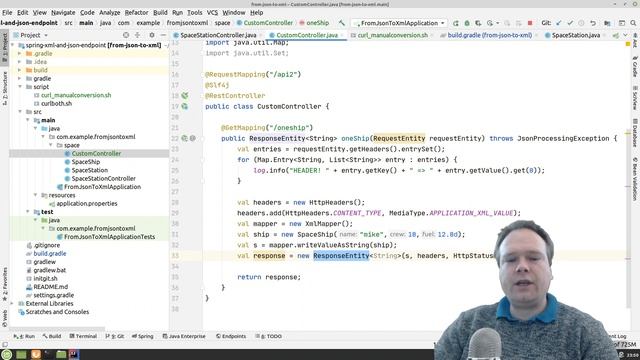Screen dimensions: 640x360
Task: Open the Java Enterprise tool window
Action: coord(184,336)
